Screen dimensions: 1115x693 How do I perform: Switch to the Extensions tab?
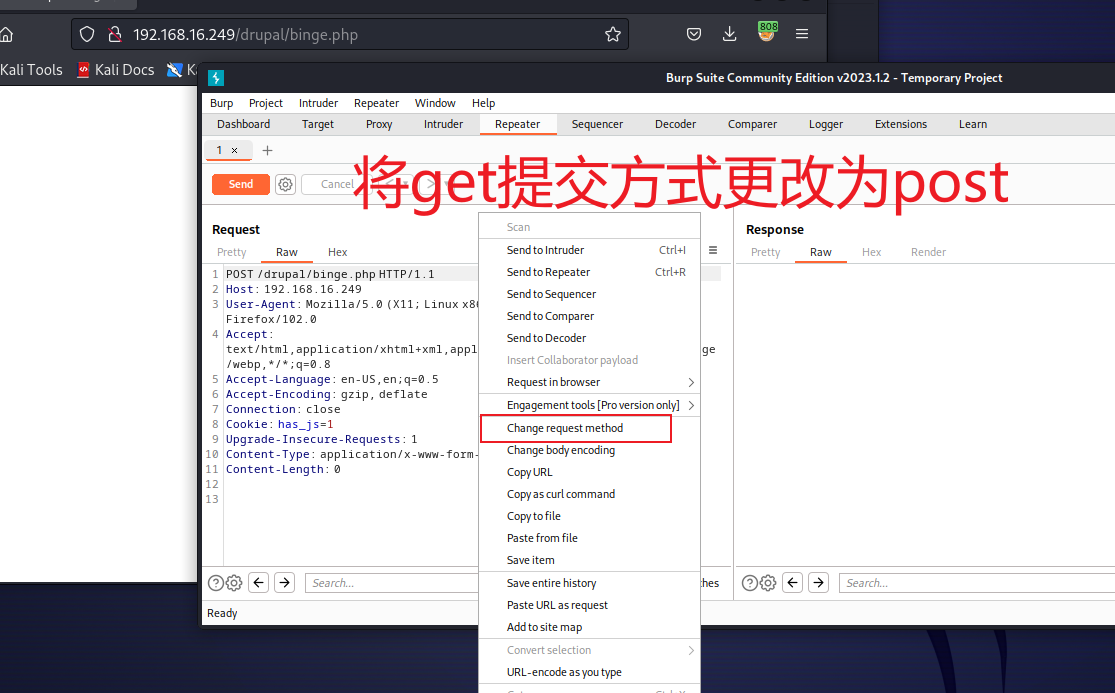coord(901,124)
